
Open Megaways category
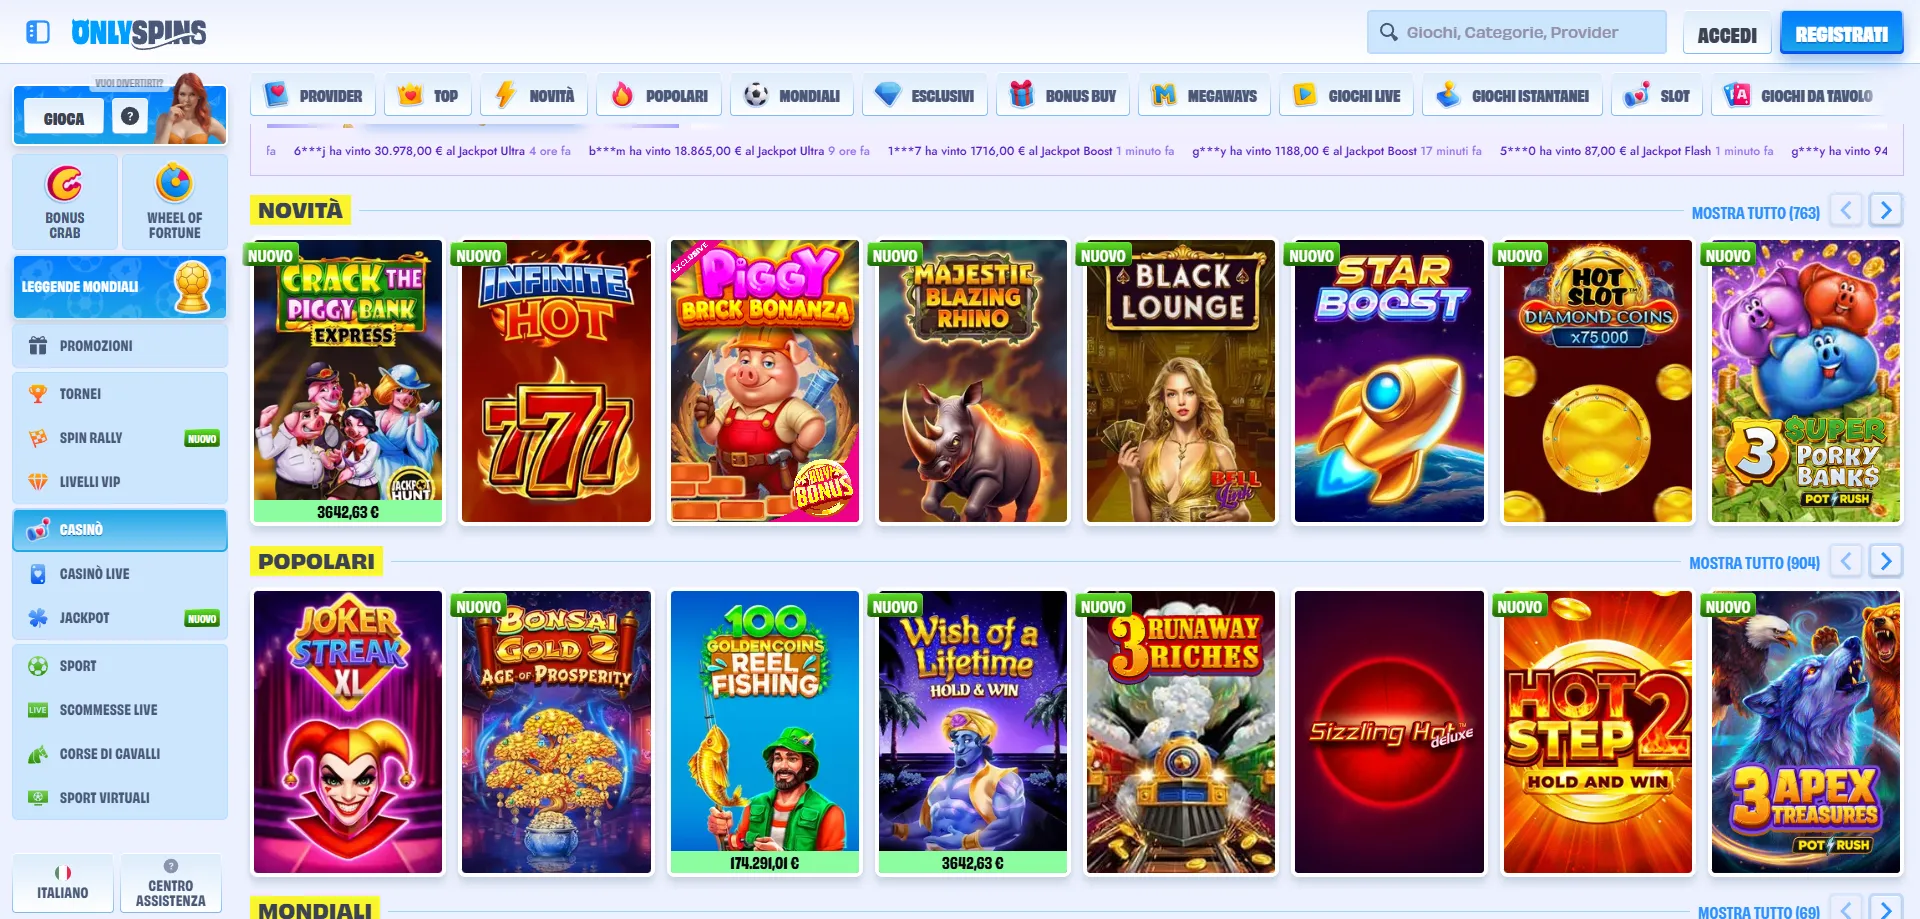click(1204, 96)
